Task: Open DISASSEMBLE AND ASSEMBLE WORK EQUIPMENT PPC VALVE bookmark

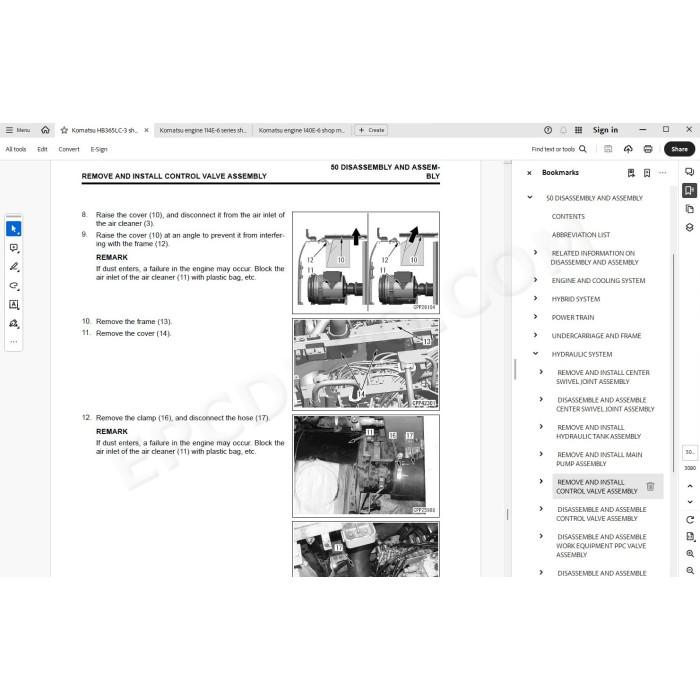Action: (601, 546)
